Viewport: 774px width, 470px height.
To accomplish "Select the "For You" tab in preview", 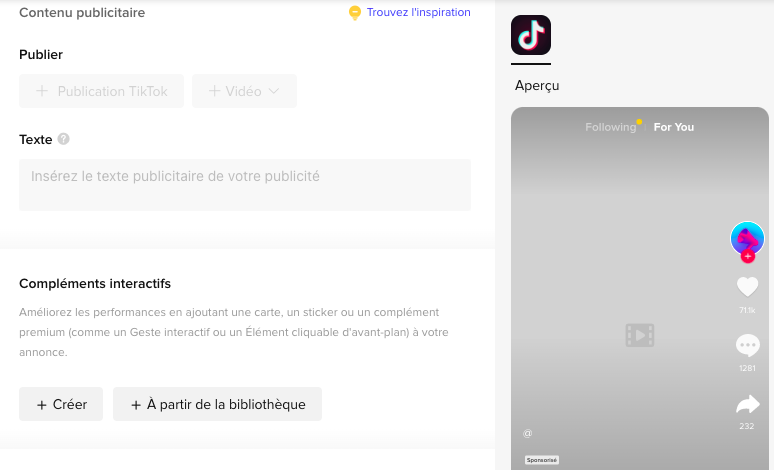I will click(674, 127).
